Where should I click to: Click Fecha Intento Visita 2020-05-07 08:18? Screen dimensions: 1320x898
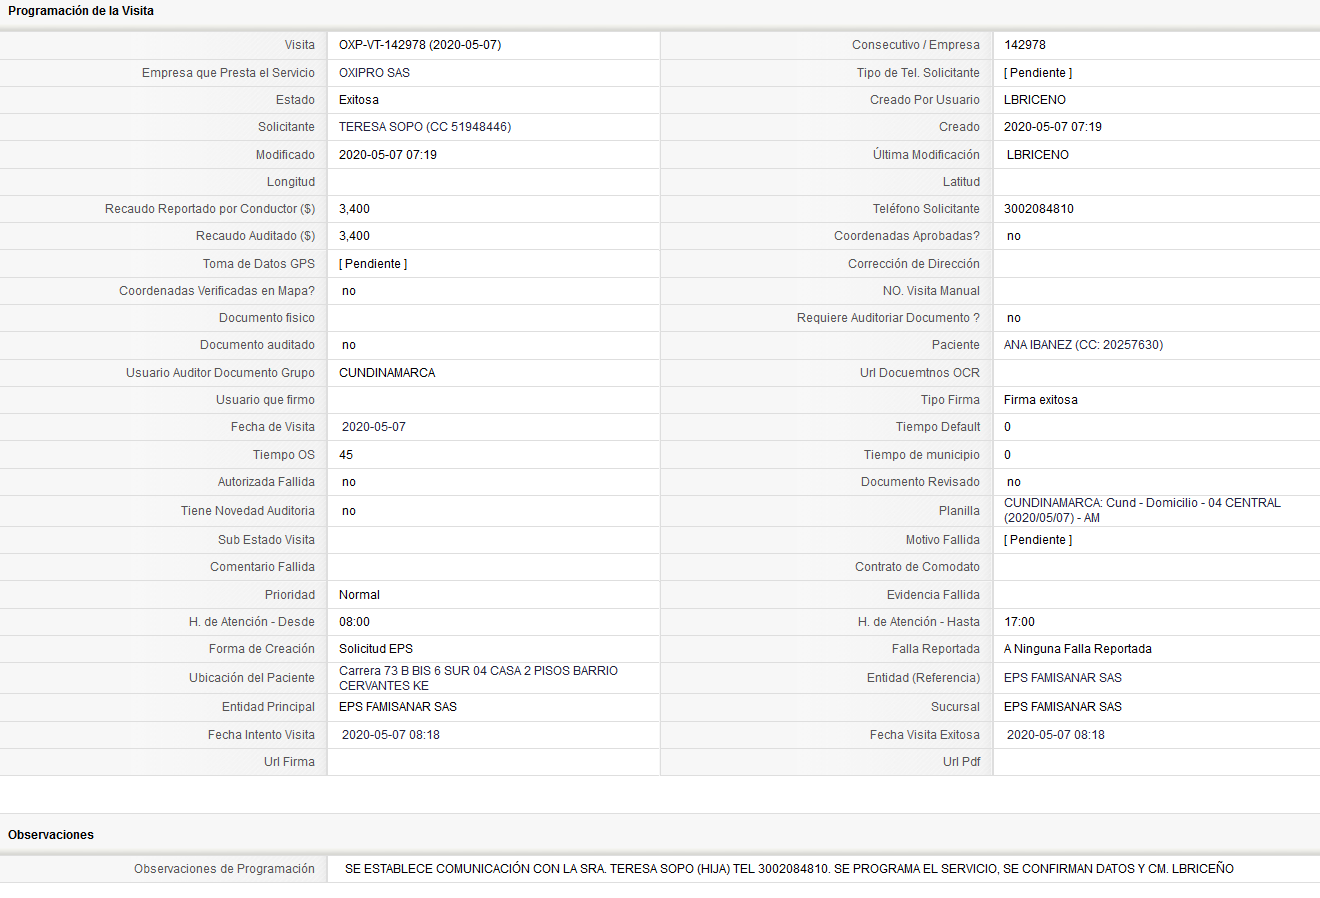(x=391, y=735)
